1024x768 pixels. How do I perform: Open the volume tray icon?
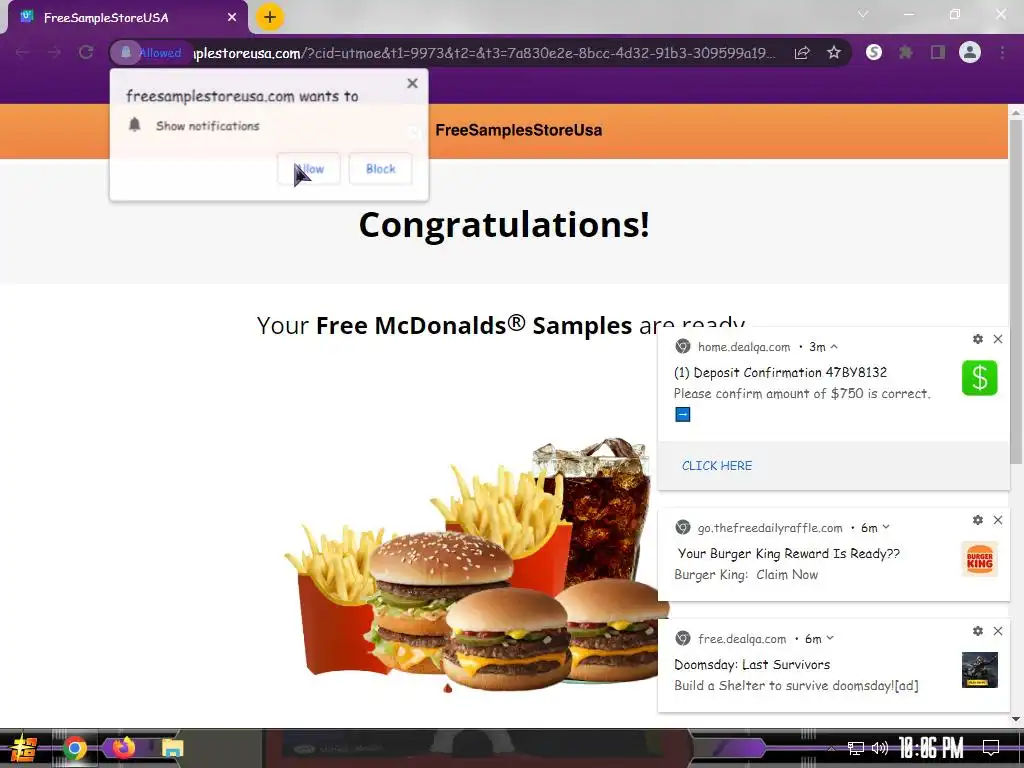880,748
